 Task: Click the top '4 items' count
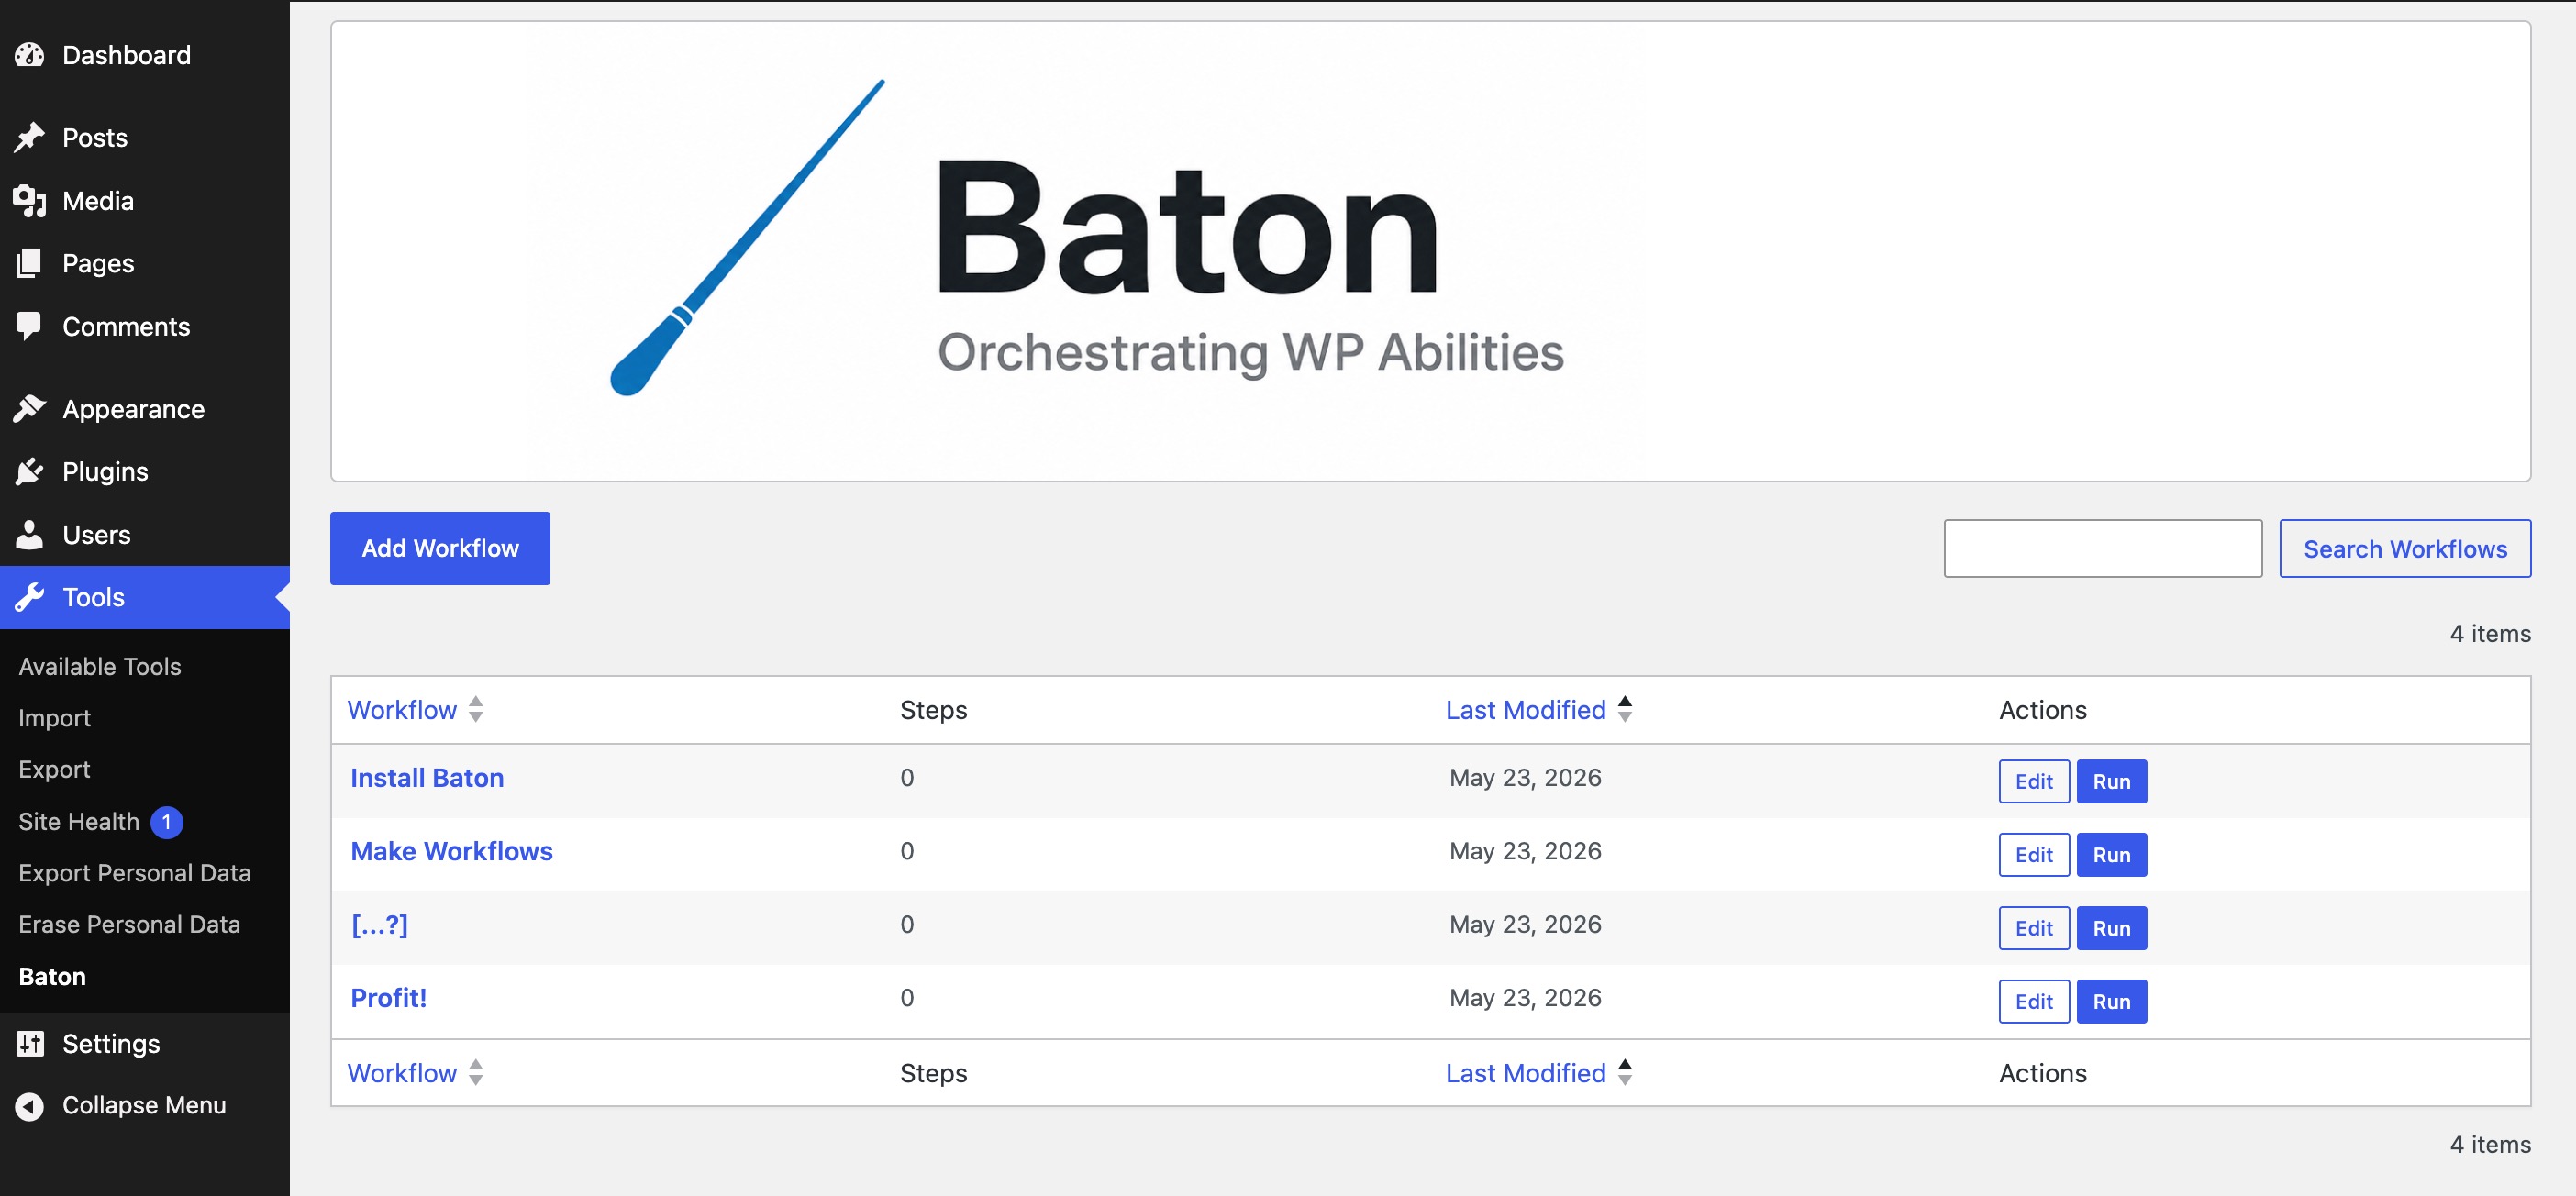[2490, 633]
